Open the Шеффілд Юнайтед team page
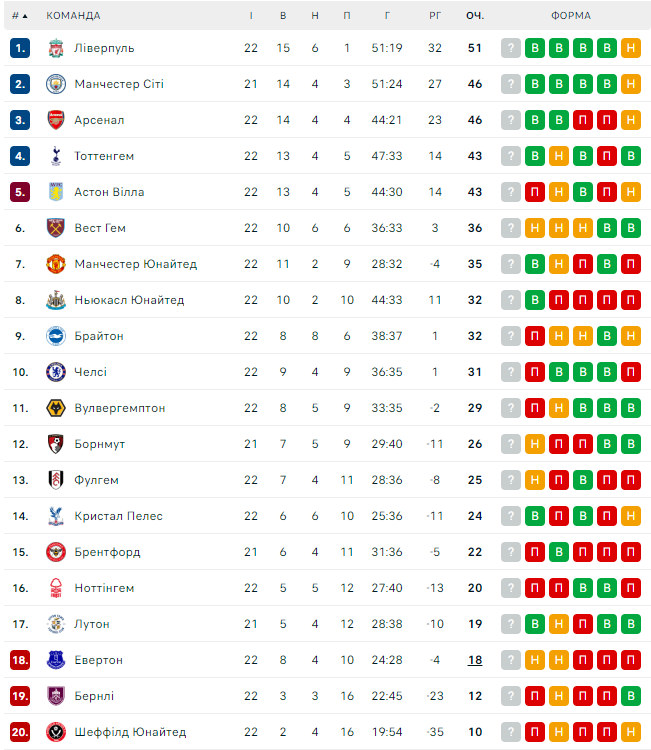The image size is (651, 750). pyautogui.click(x=130, y=732)
